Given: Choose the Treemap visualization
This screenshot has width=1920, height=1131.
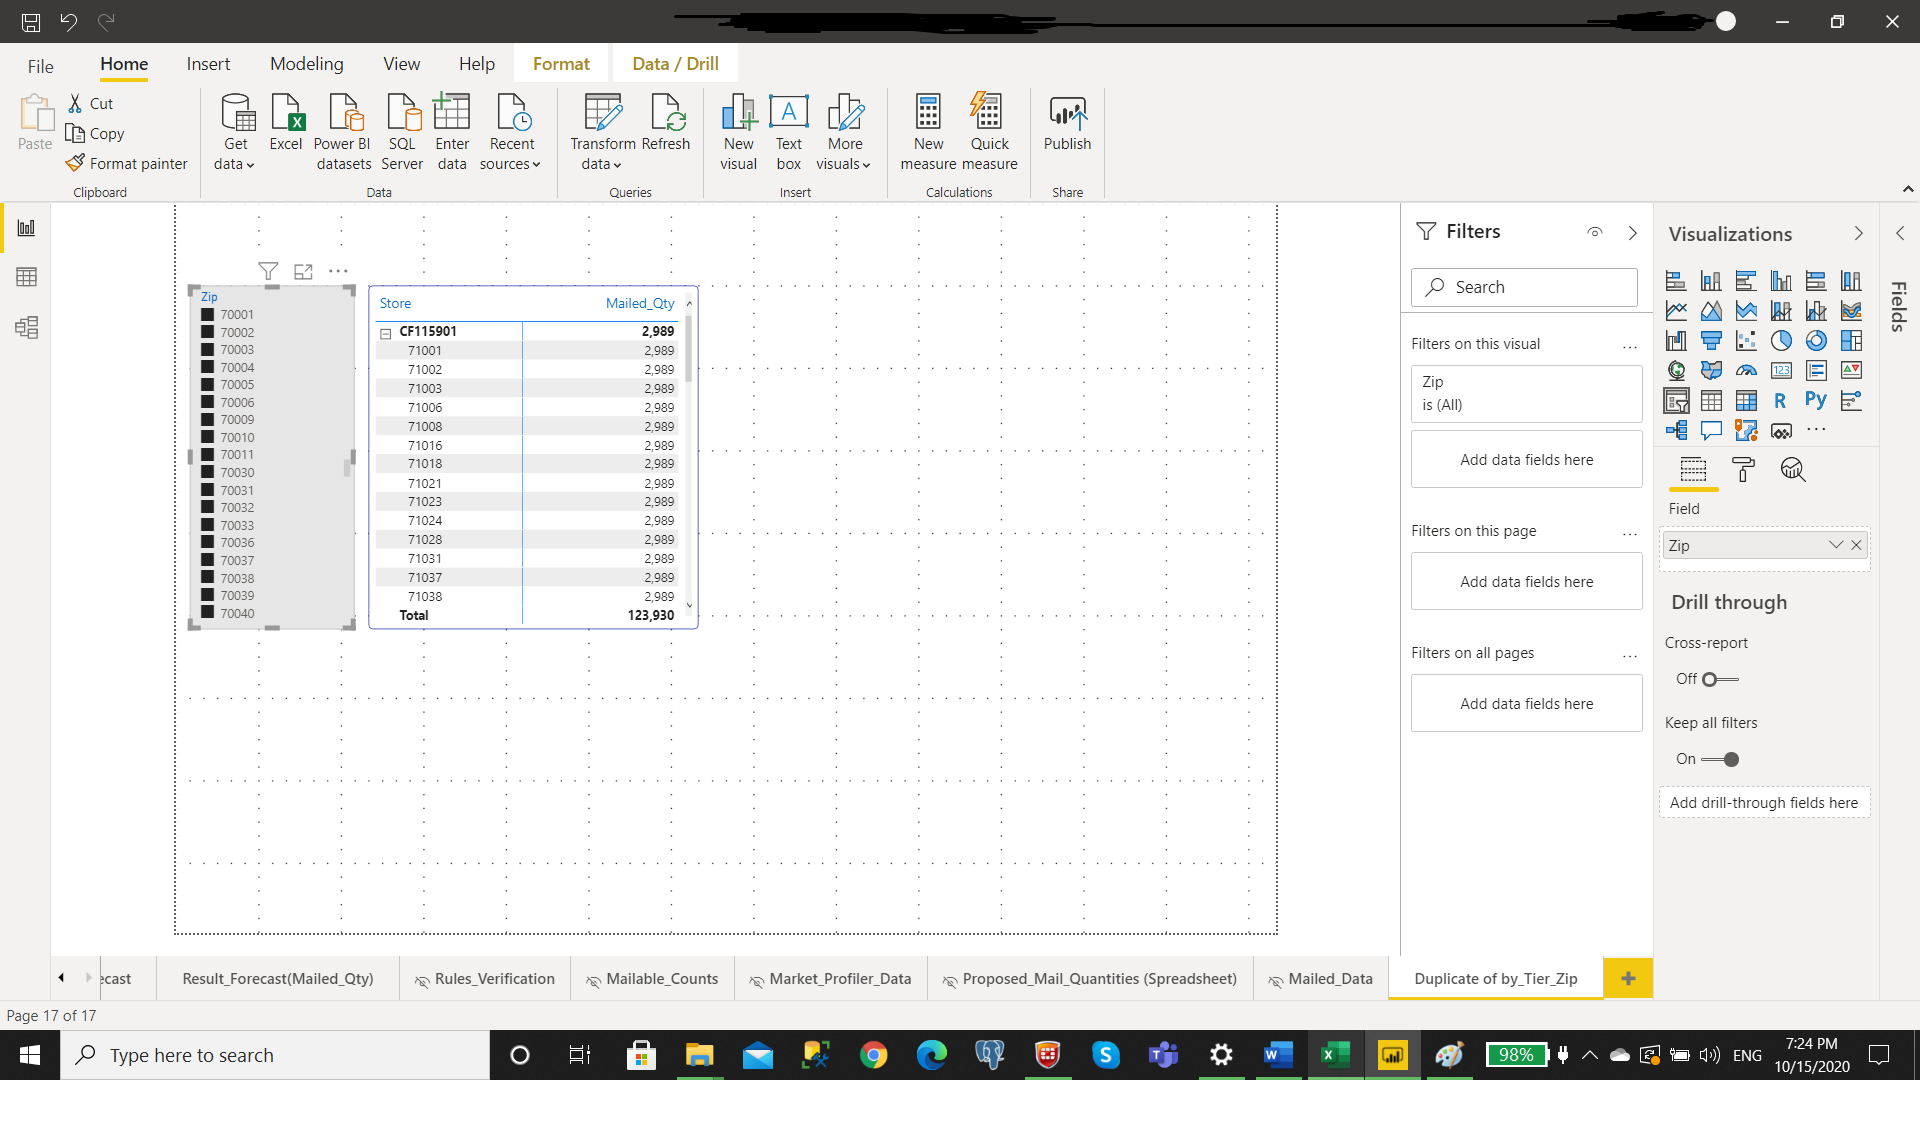Looking at the screenshot, I should click(1851, 341).
